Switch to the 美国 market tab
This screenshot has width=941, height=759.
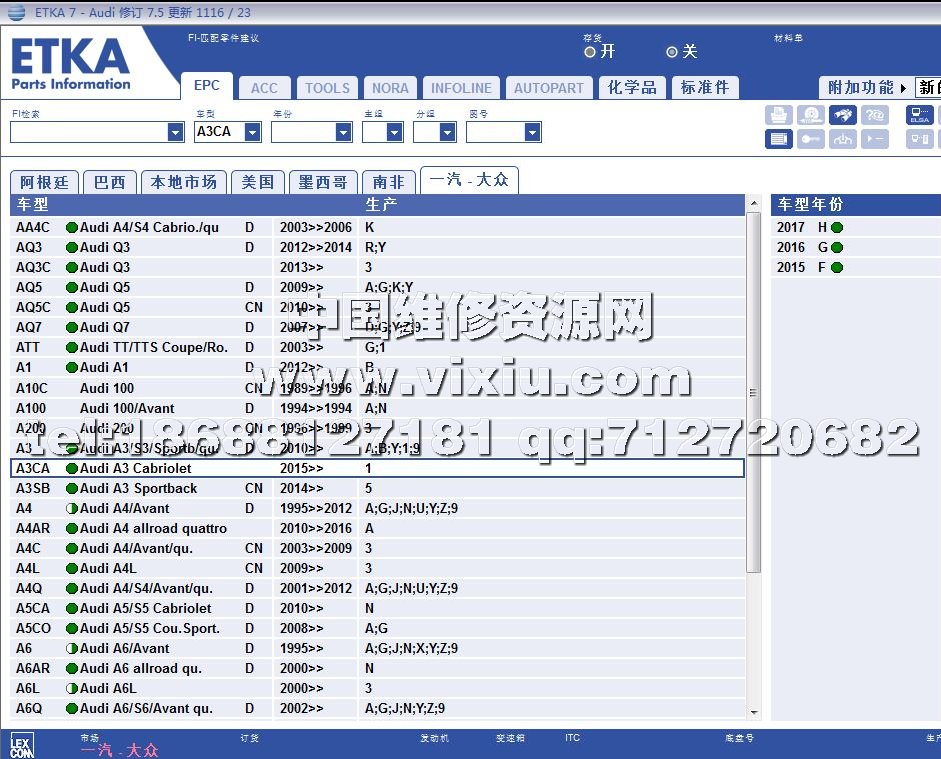tap(258, 182)
